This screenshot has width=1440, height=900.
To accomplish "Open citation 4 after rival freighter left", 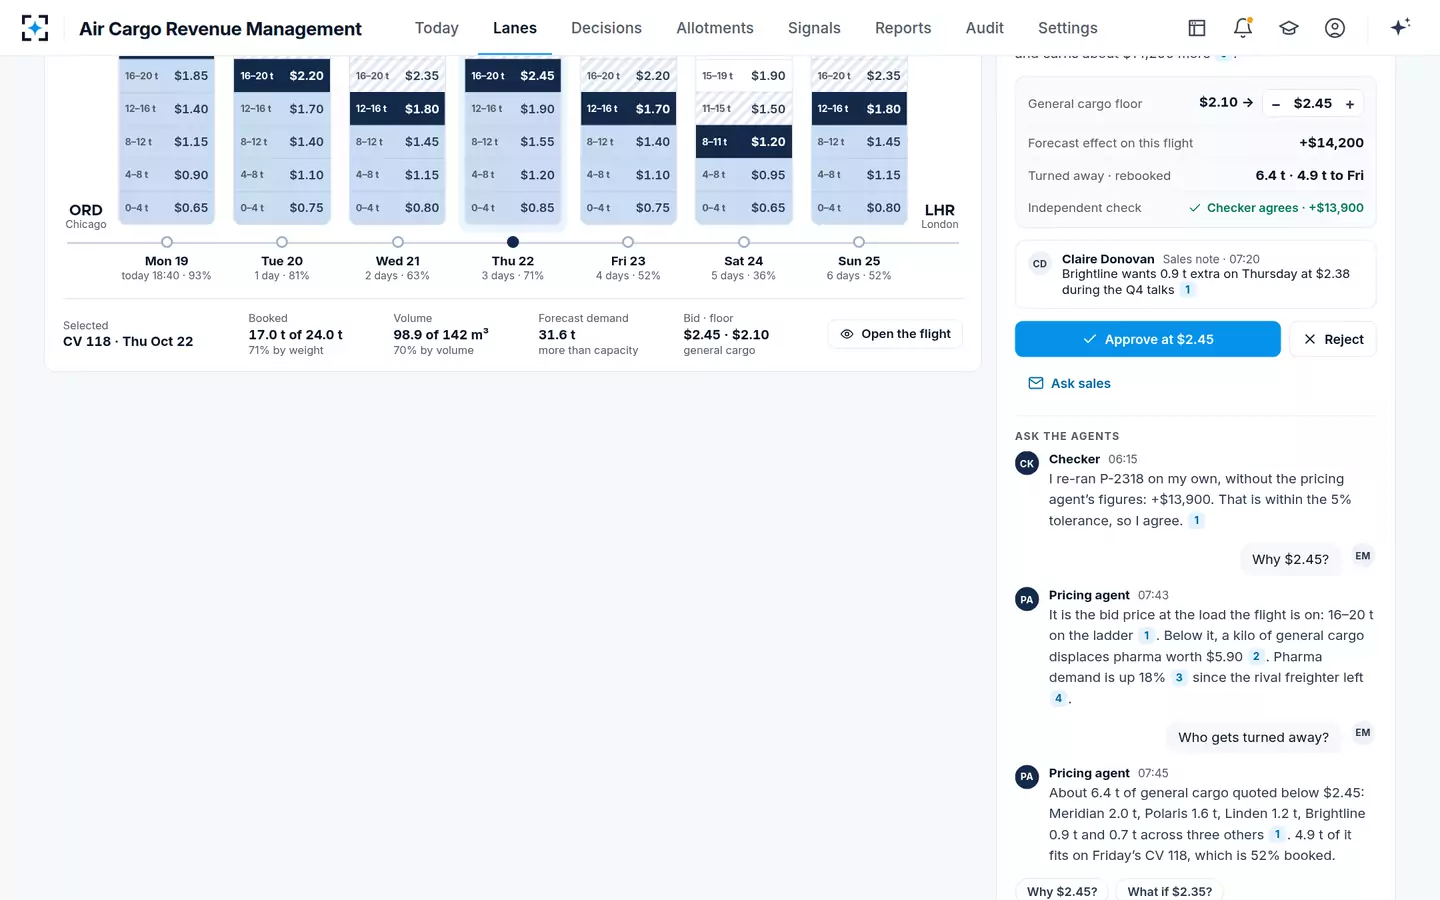I will 1058,699.
